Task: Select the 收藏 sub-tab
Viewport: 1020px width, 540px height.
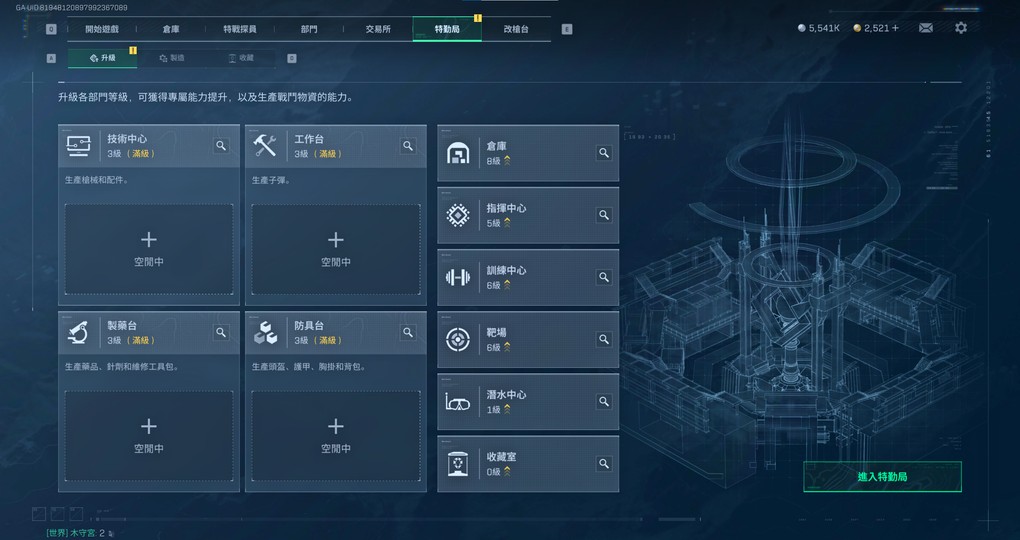Action: [241, 58]
